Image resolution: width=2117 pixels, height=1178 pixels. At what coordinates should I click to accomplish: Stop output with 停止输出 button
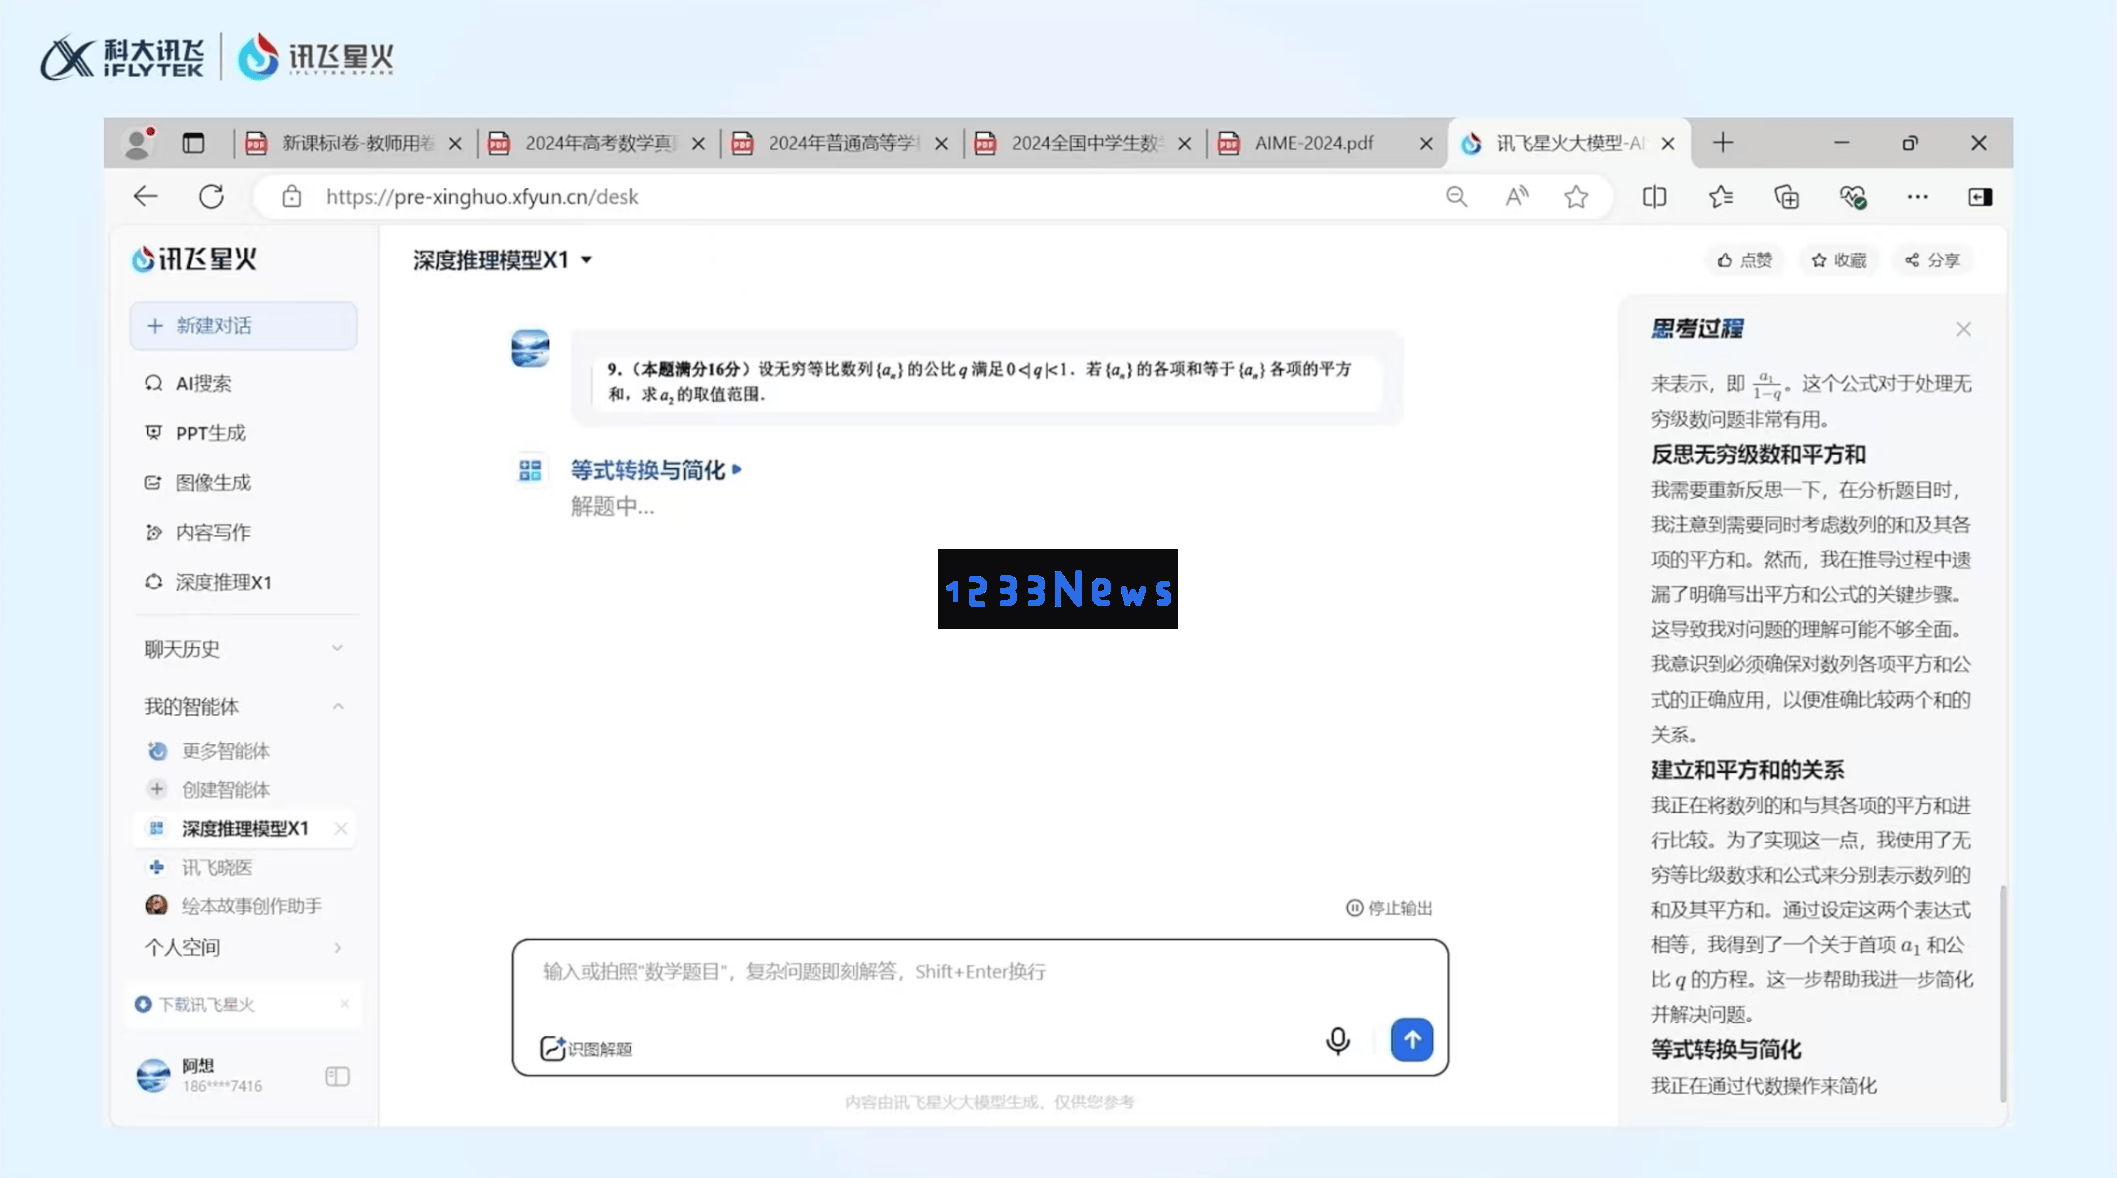coord(1389,908)
